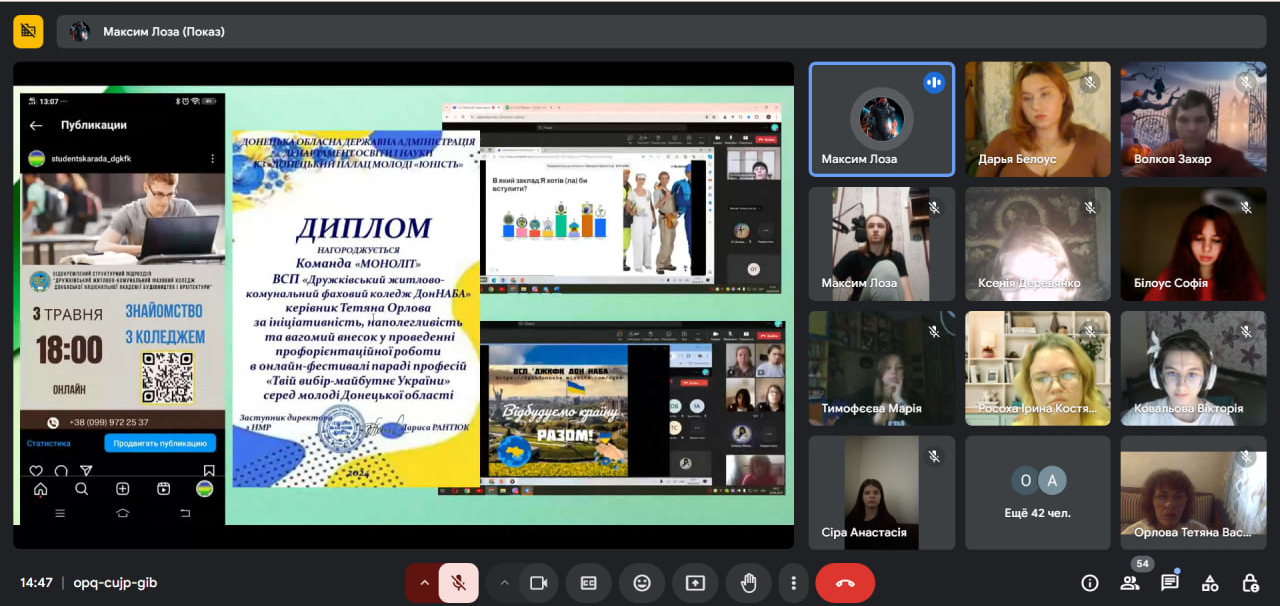The width and height of the screenshot is (1280, 606).
Task: Raise hand using the hand button
Action: [748, 583]
